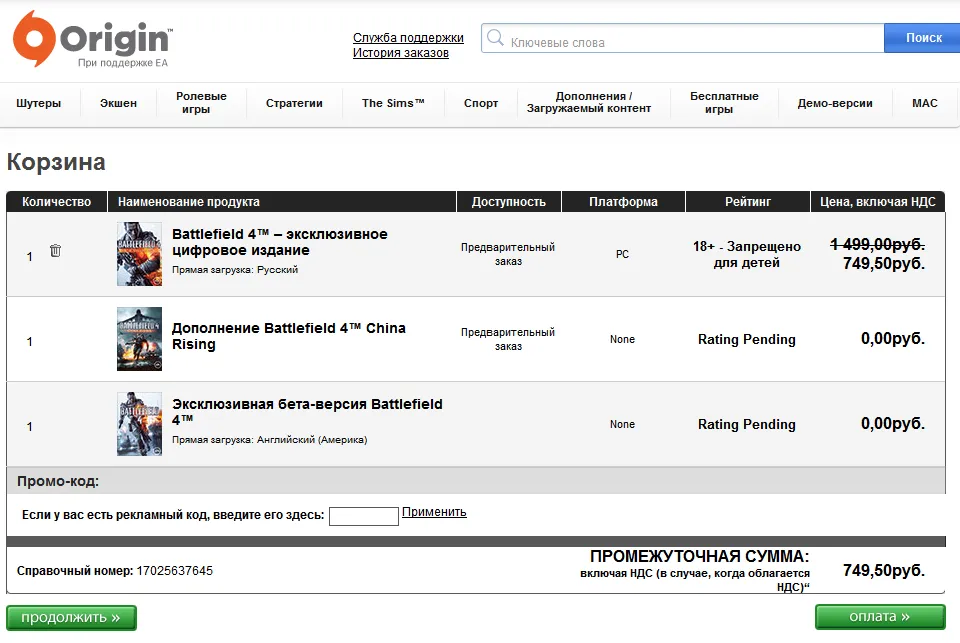960x643 pixels.
Task: Click the Origin logo
Action: (x=92, y=40)
